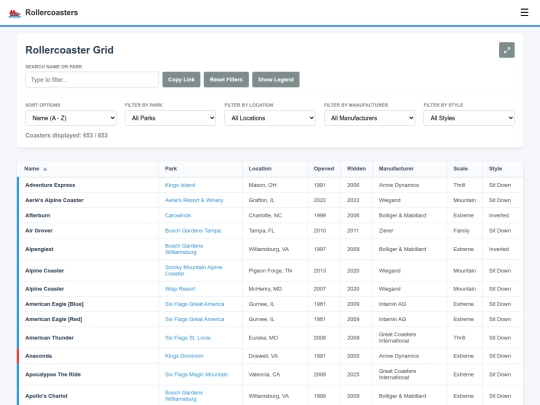Open the Kings Island park link
This screenshot has height=405, width=540.
click(180, 185)
